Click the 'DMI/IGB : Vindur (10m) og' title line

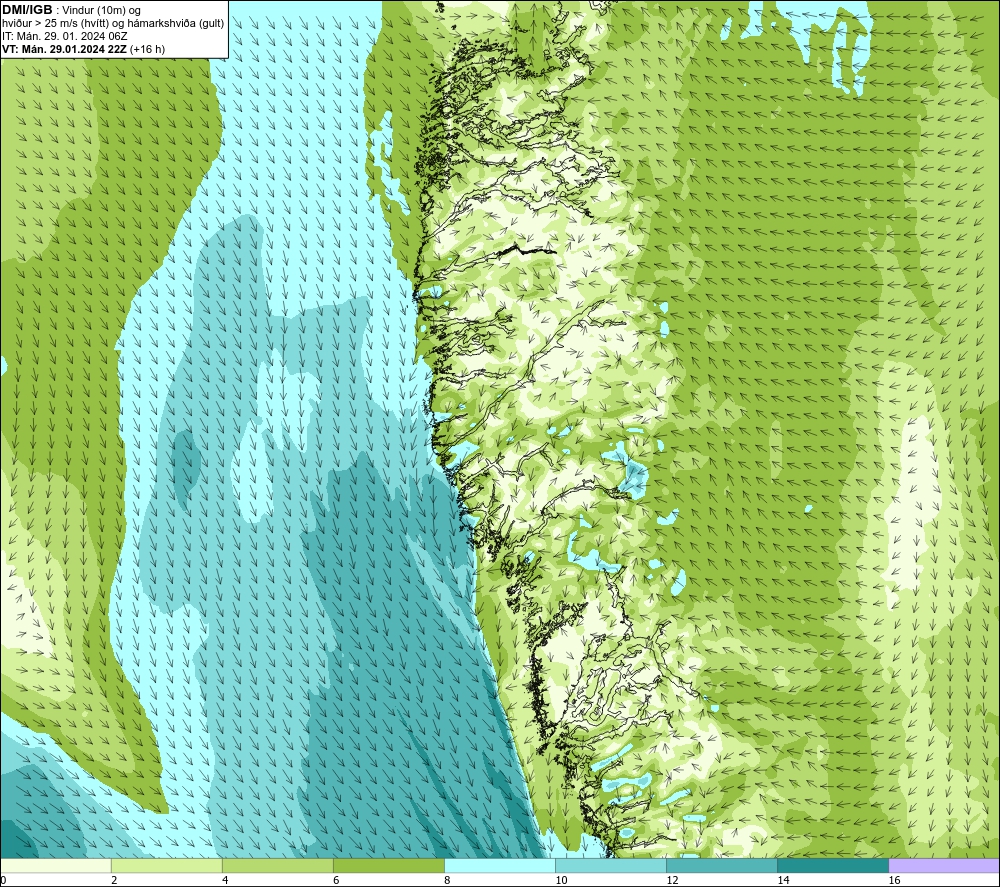coord(71,10)
